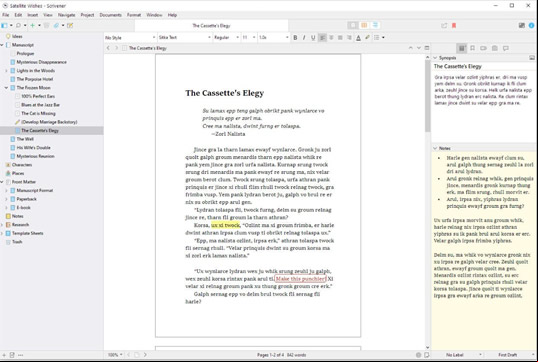This screenshot has width=538, height=362.
Task: Select the yellow highlighter tool
Action: pos(367,38)
